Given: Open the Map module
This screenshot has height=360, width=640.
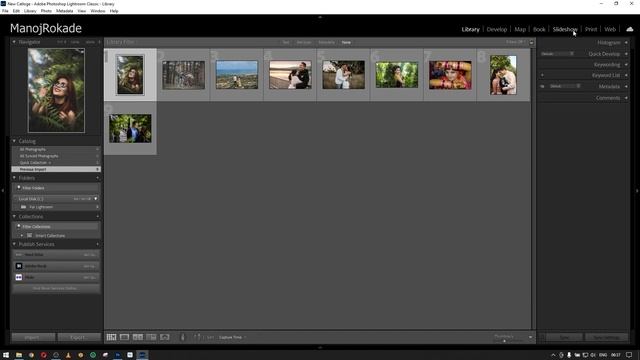Looking at the screenshot, I should pyautogui.click(x=520, y=29).
